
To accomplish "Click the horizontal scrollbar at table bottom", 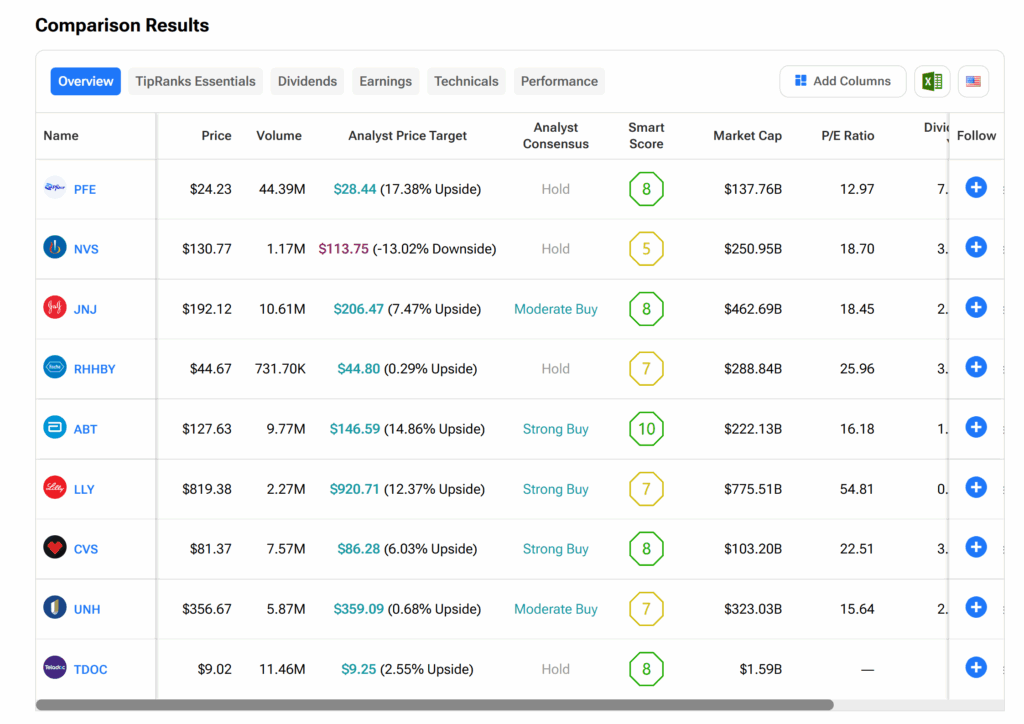I will (x=434, y=705).
